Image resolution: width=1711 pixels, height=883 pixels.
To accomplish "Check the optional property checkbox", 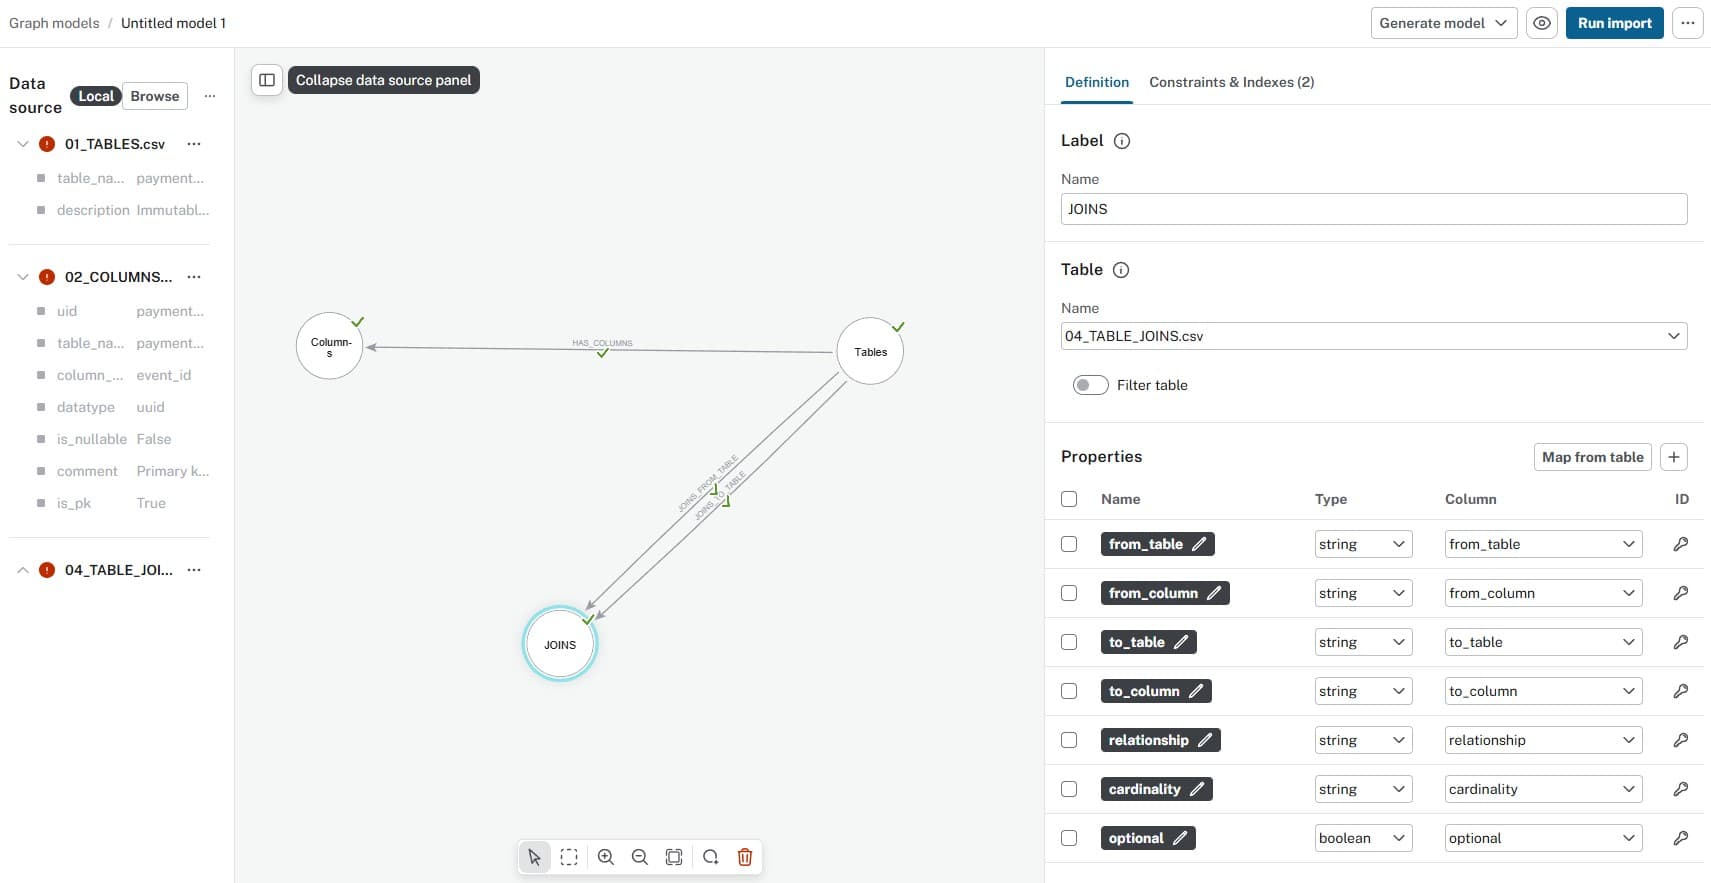I will 1069,838.
